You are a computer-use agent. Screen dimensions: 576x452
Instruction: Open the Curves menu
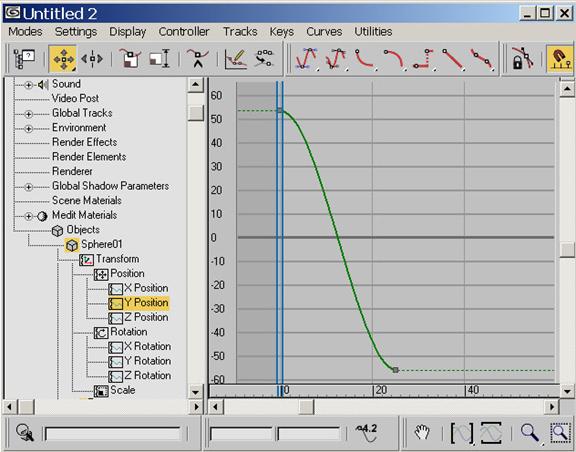pos(324,32)
